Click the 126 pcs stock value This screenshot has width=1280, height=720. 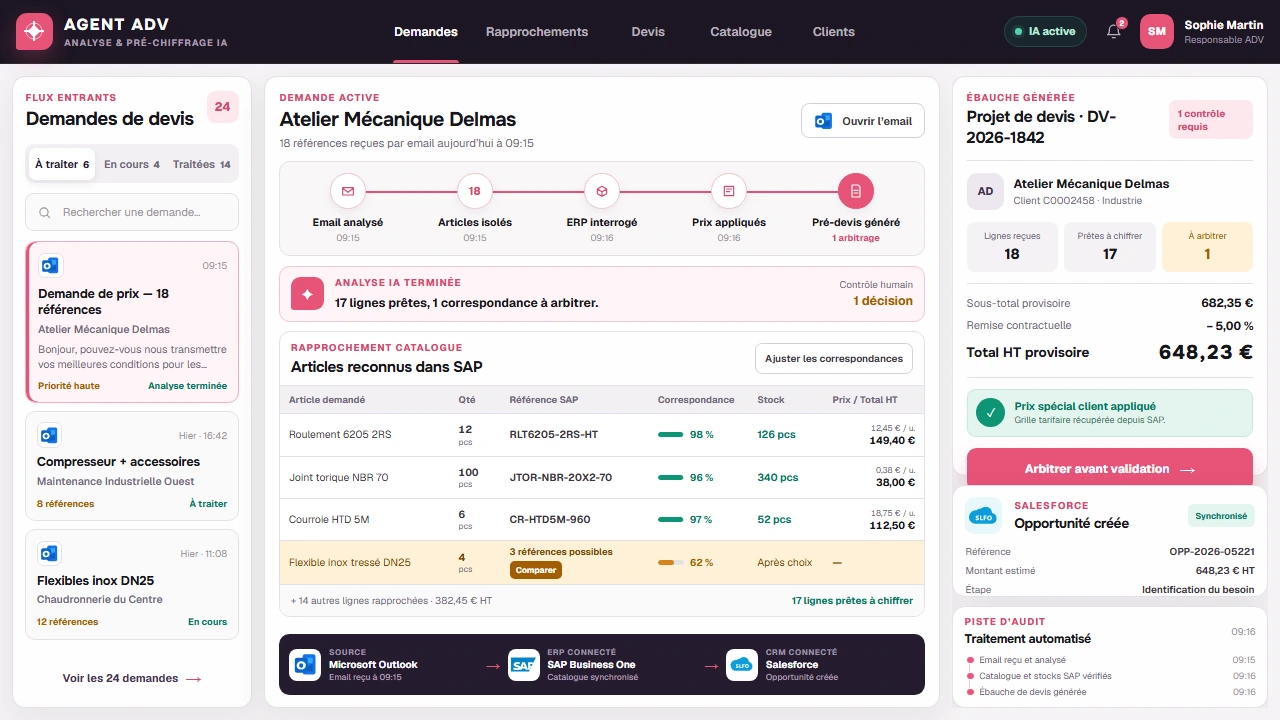click(774, 434)
